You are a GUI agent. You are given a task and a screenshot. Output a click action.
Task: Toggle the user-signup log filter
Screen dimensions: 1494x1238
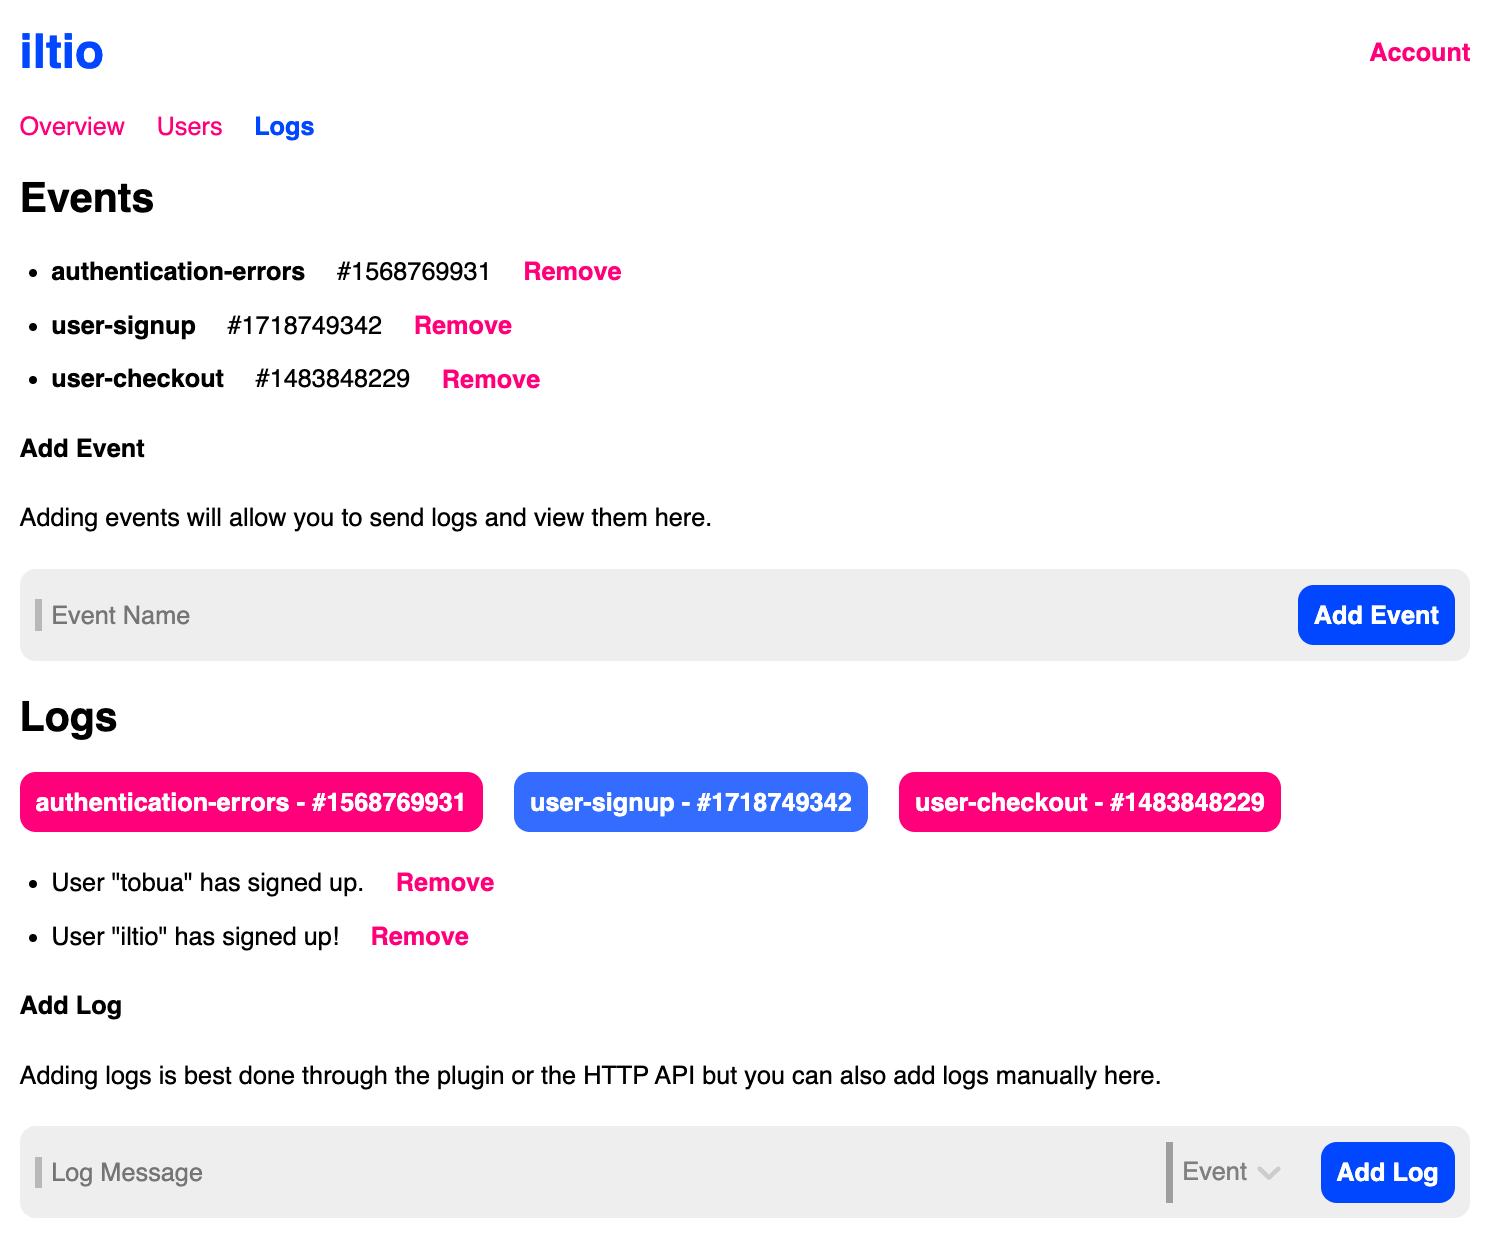pyautogui.click(x=690, y=801)
